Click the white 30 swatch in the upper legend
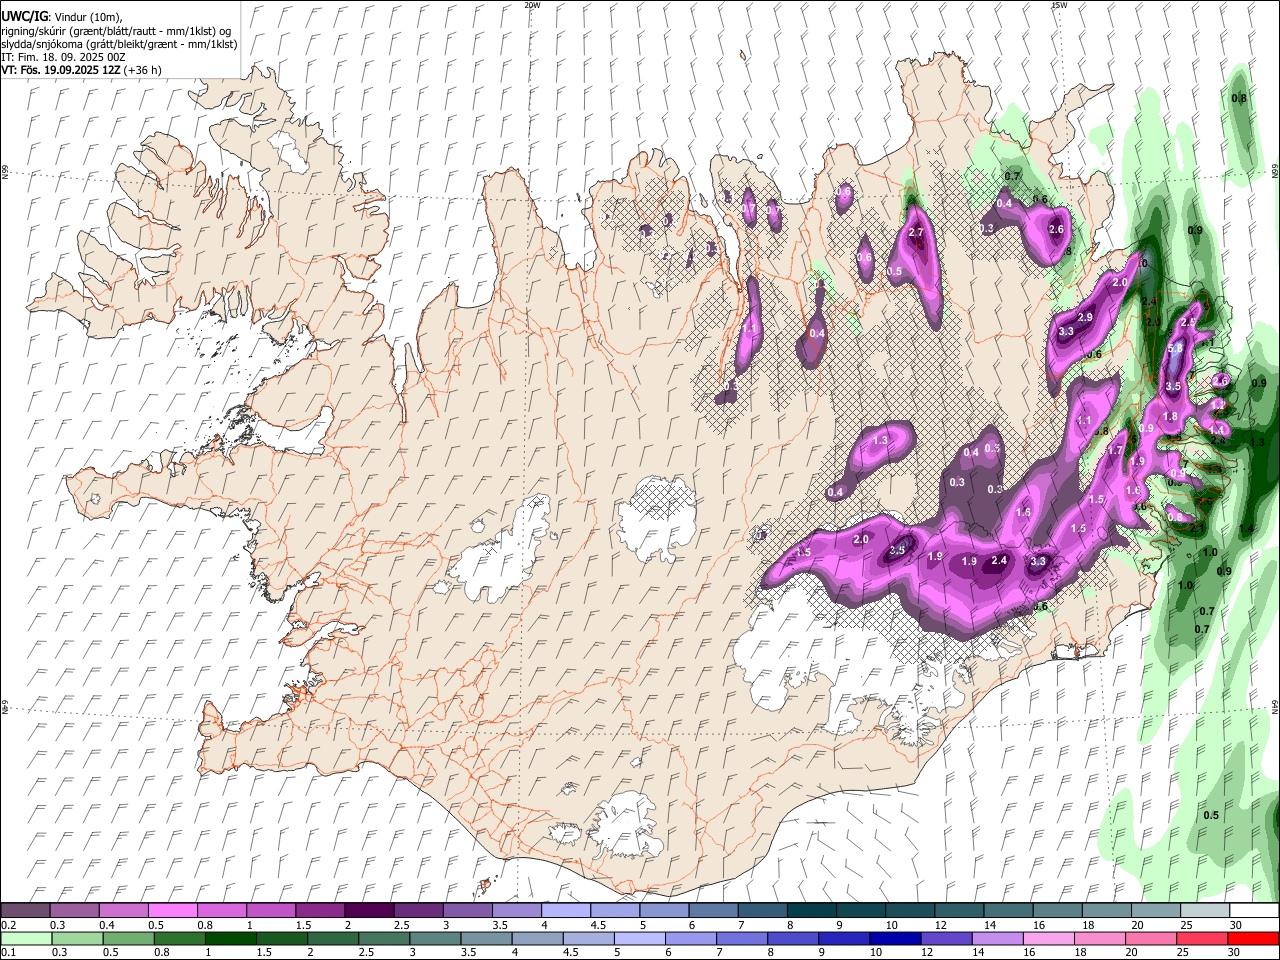 (1254, 911)
